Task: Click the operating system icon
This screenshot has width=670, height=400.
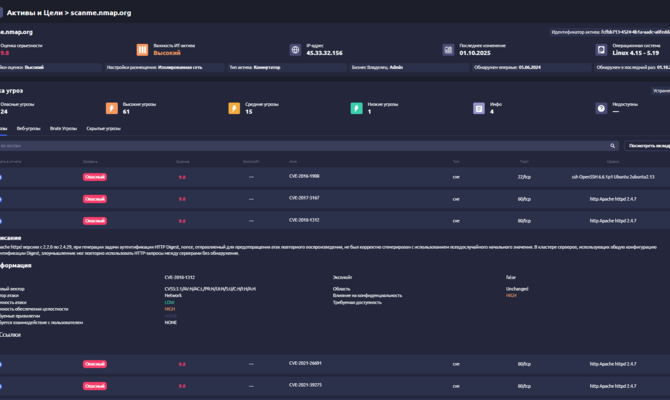Action: coord(602,49)
